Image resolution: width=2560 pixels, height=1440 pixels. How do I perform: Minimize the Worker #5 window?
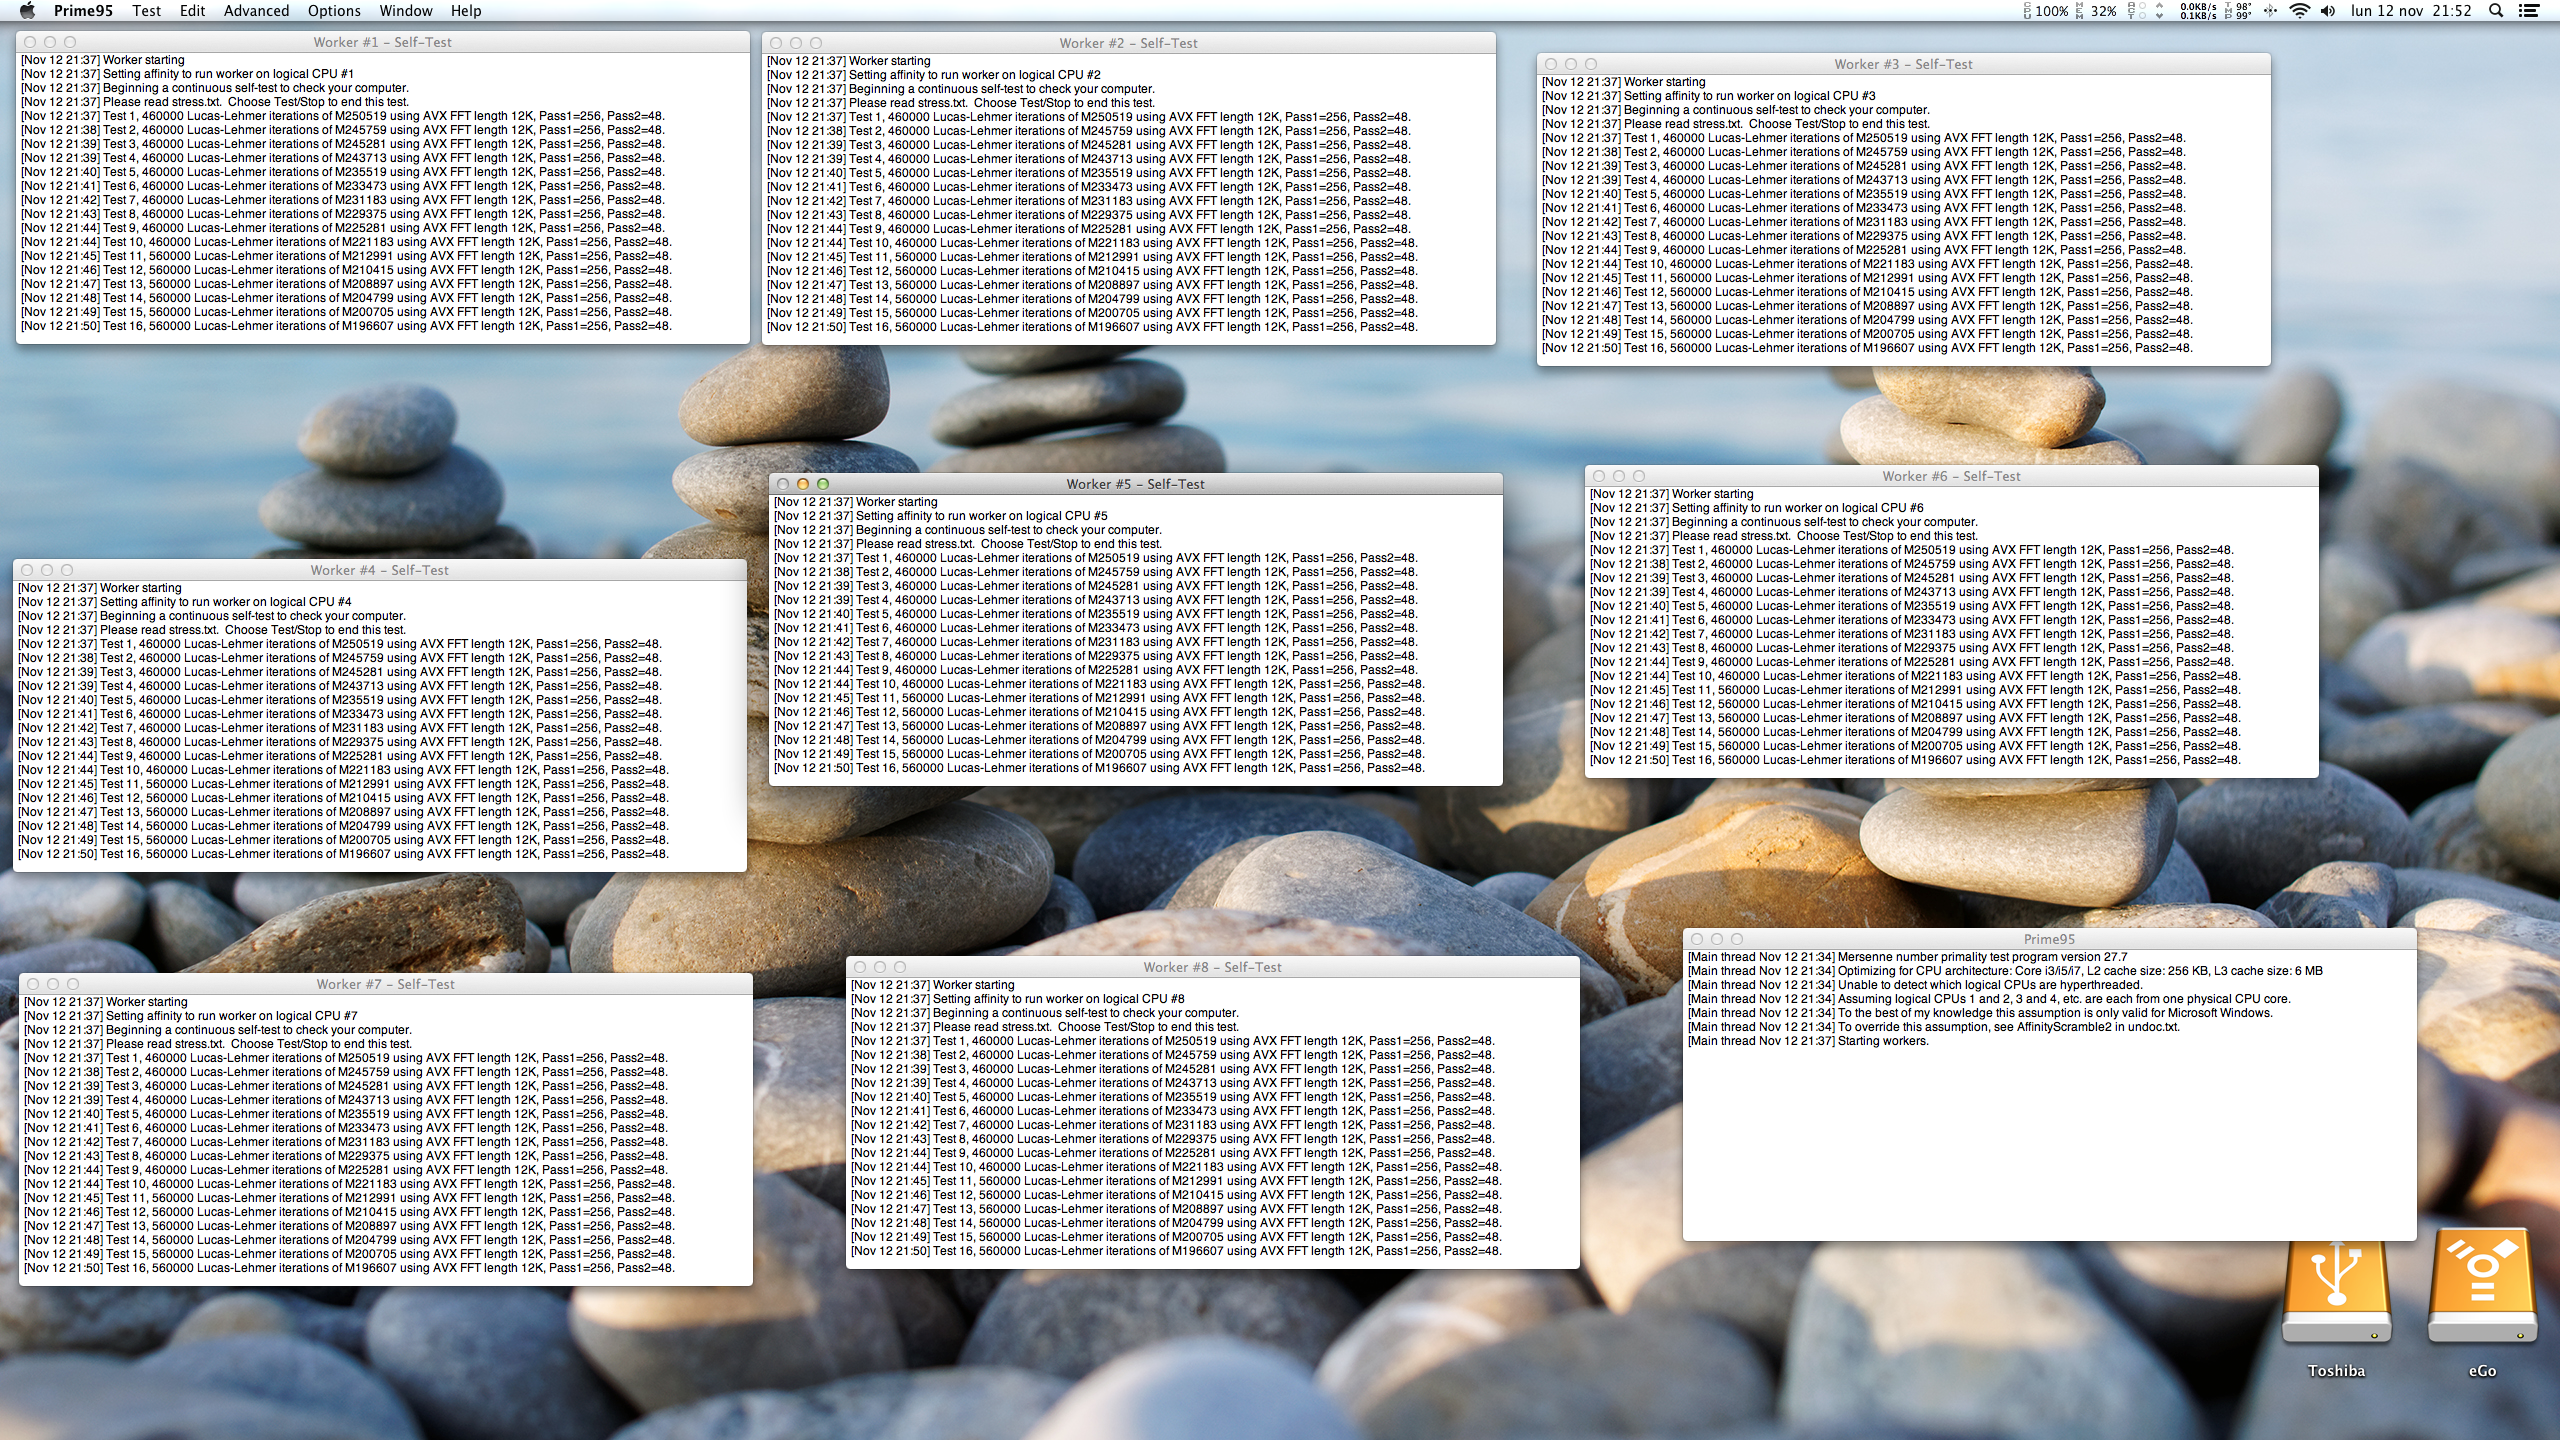click(x=803, y=484)
